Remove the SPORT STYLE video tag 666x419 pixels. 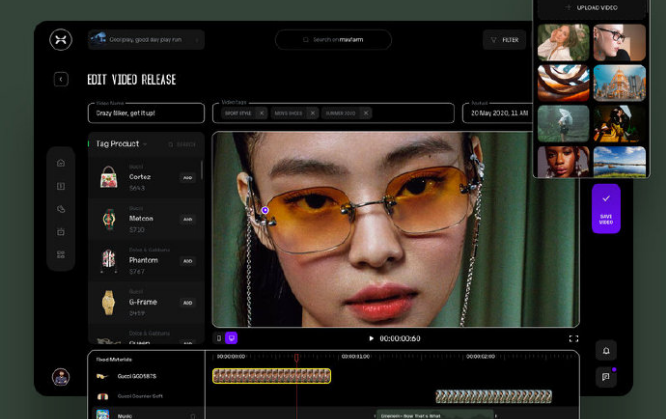(x=262, y=113)
